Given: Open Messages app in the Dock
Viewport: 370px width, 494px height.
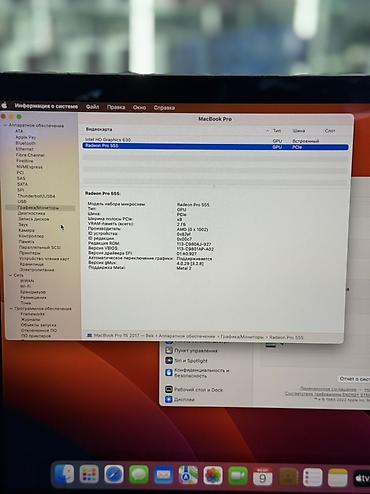Looking at the screenshot, I should point(139,475).
